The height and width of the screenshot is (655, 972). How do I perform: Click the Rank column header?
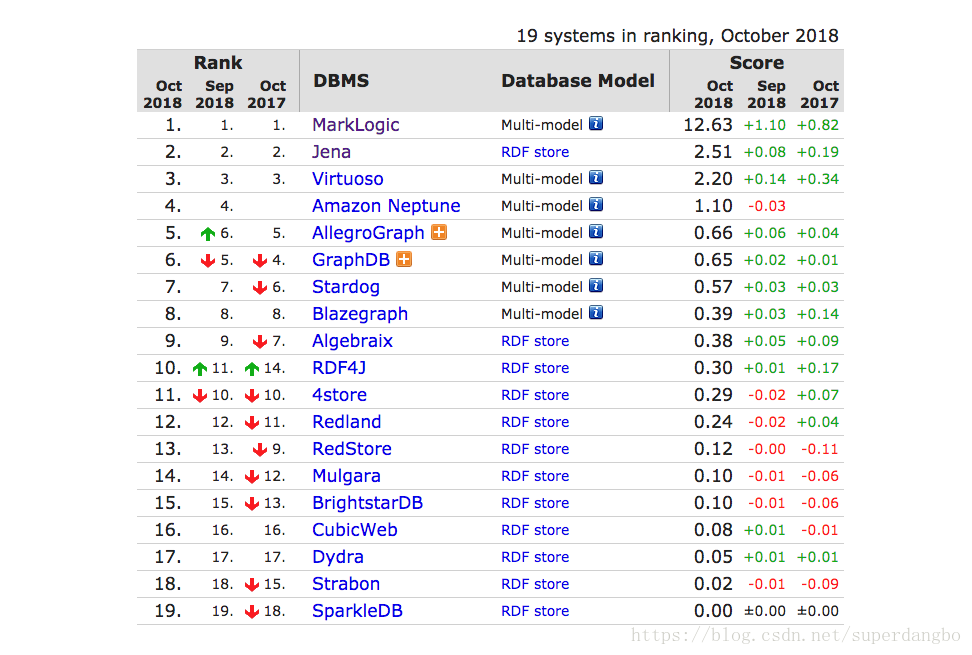point(218,63)
